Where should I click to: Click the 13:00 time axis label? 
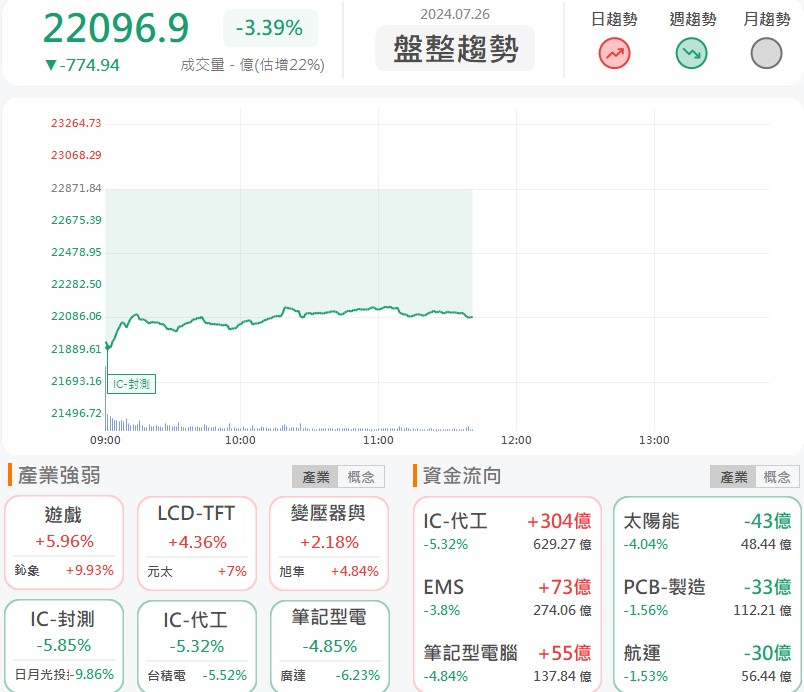coord(654,440)
